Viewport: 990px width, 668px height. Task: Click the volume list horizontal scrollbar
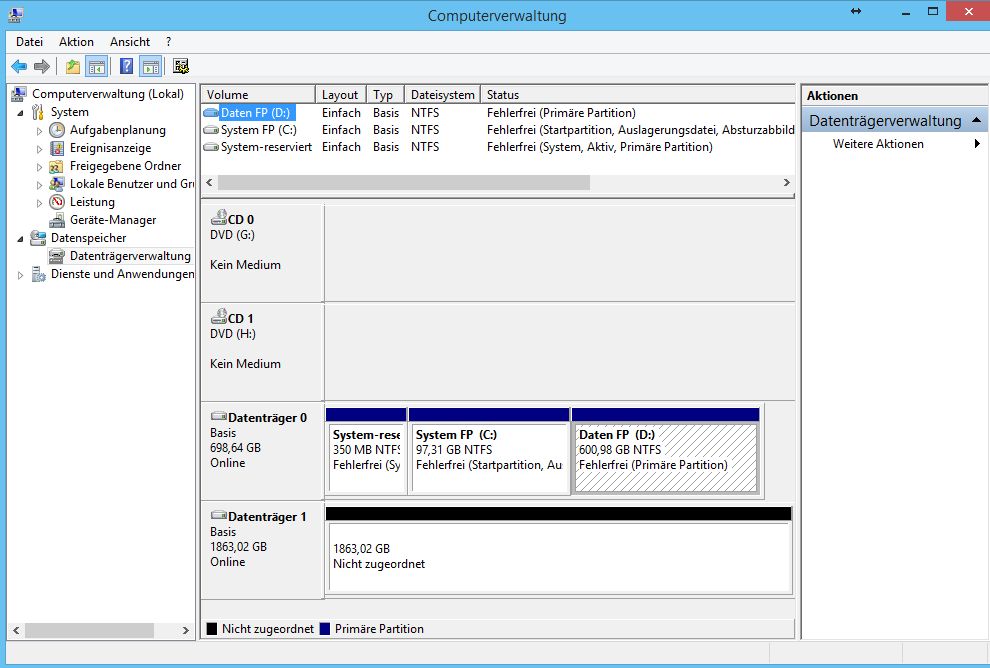(x=404, y=182)
